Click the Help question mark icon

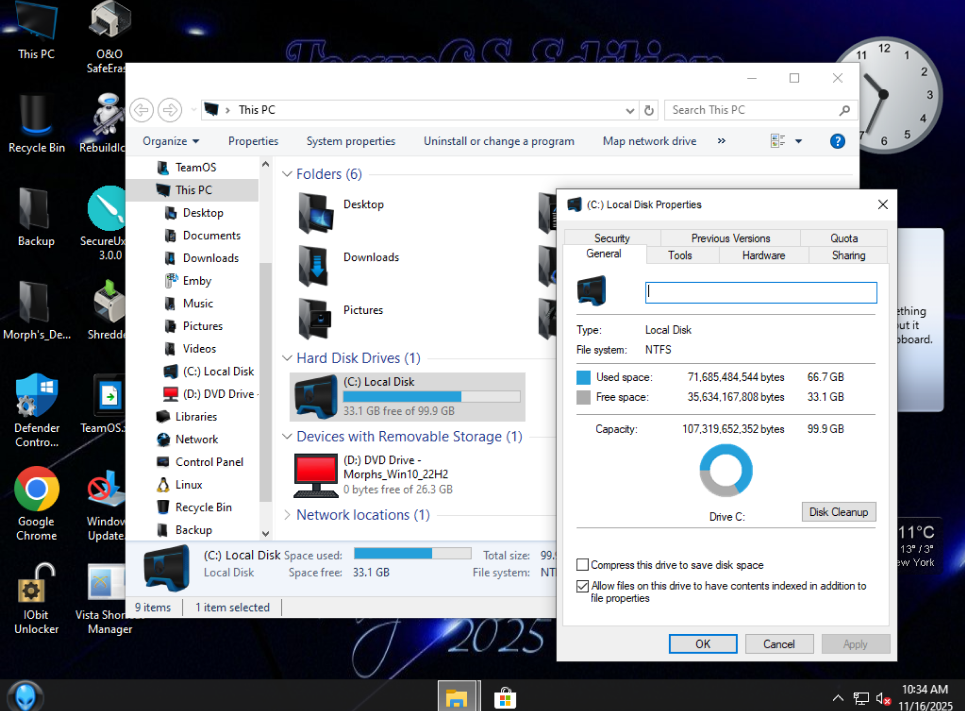coord(838,141)
